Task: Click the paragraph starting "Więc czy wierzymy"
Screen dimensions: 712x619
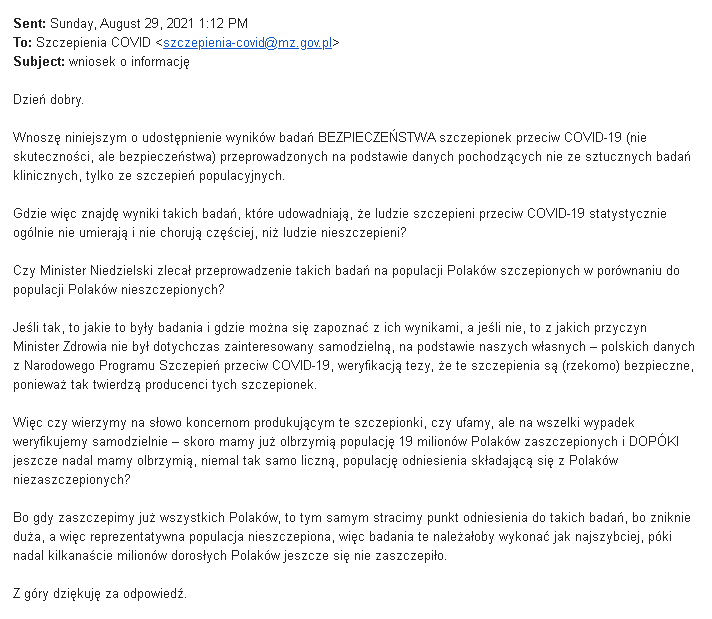Action: (340, 451)
